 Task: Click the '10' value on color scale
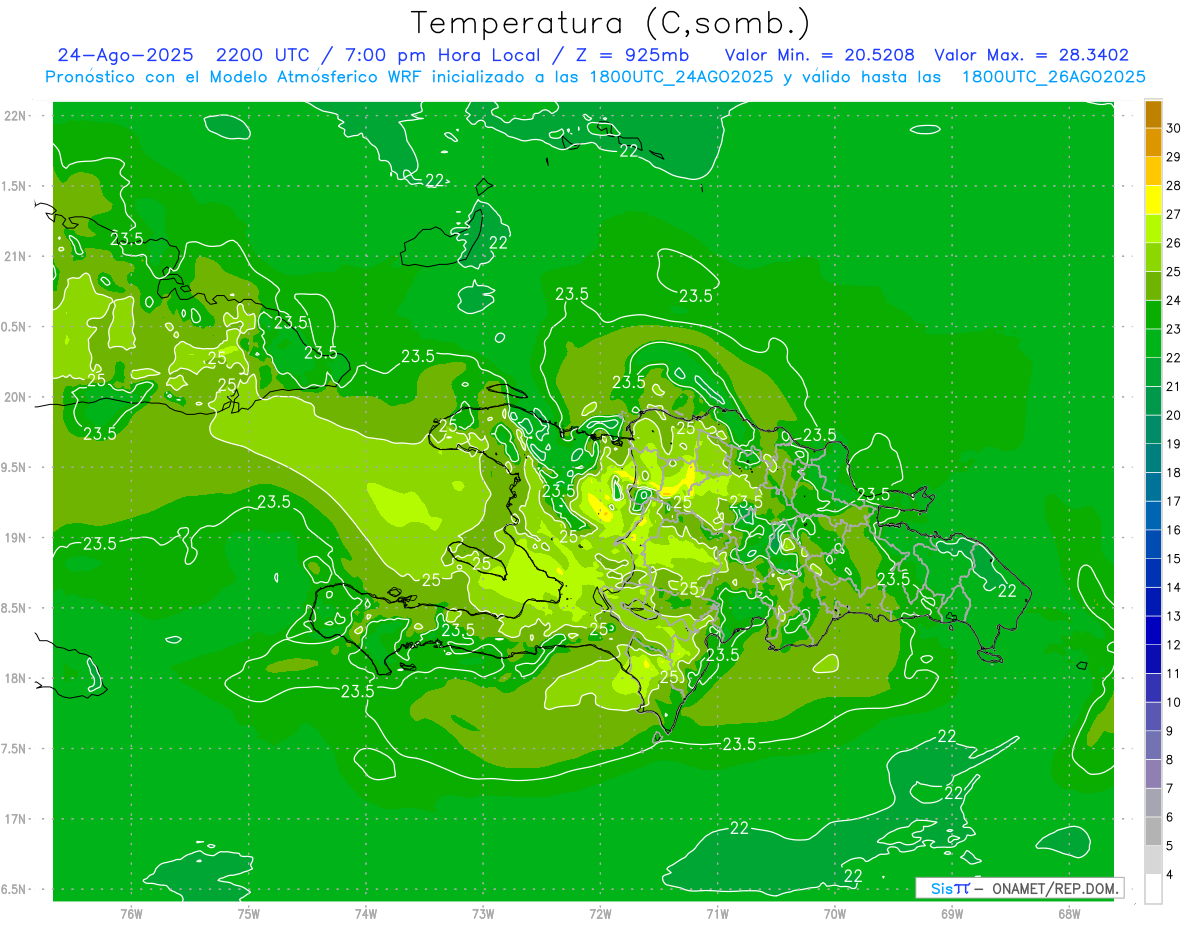(x=1174, y=702)
